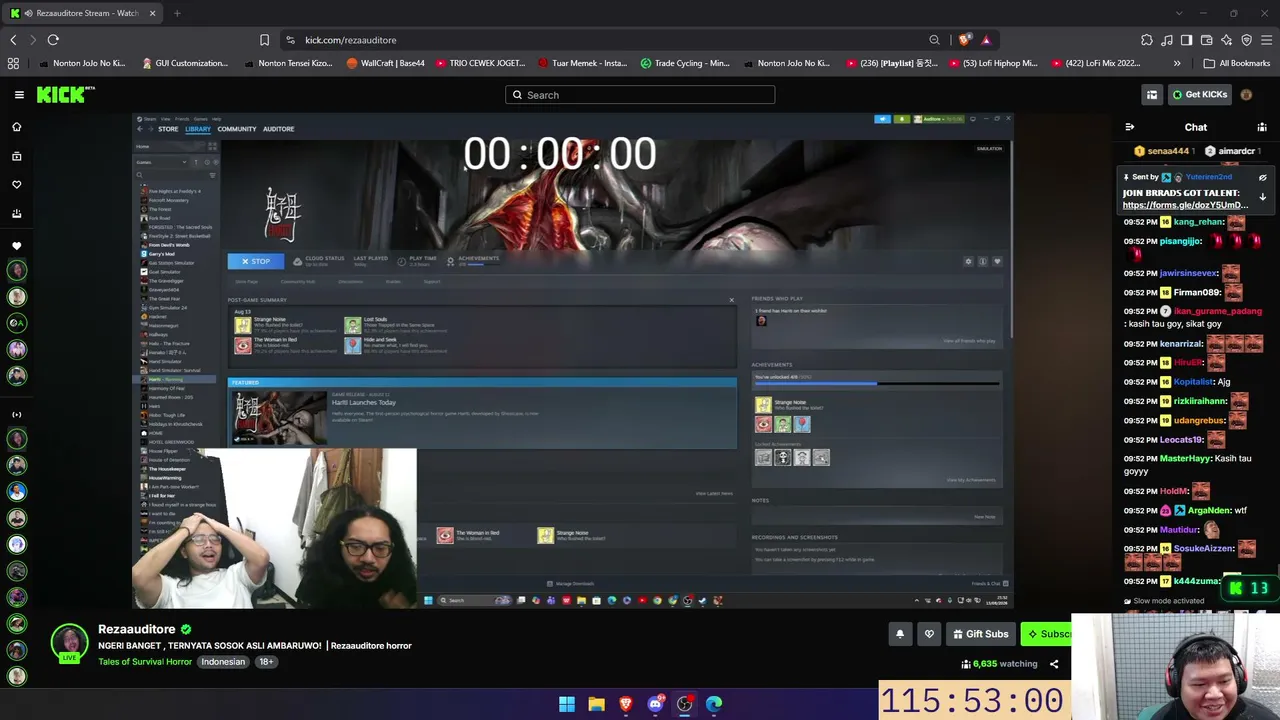The image size is (1280, 720).
Task: Select the Rezaauditore Stream browser tab
Action: (x=82, y=13)
